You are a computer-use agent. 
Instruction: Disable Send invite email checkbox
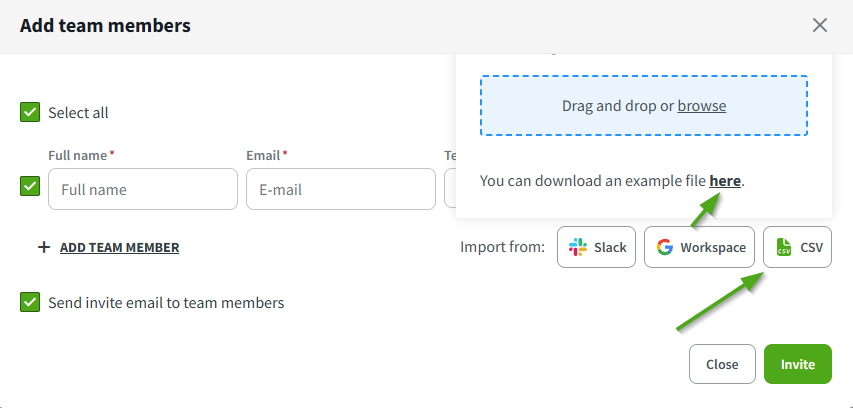coord(30,302)
